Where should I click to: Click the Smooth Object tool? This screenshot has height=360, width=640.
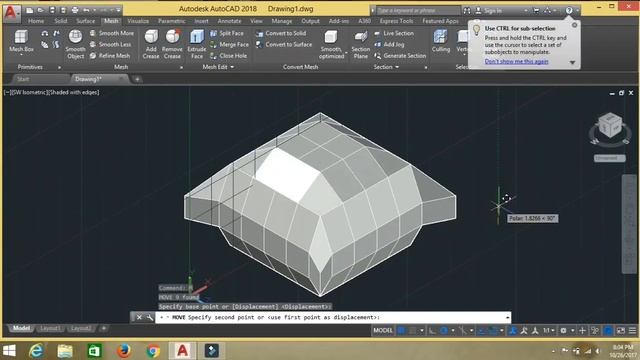point(75,44)
